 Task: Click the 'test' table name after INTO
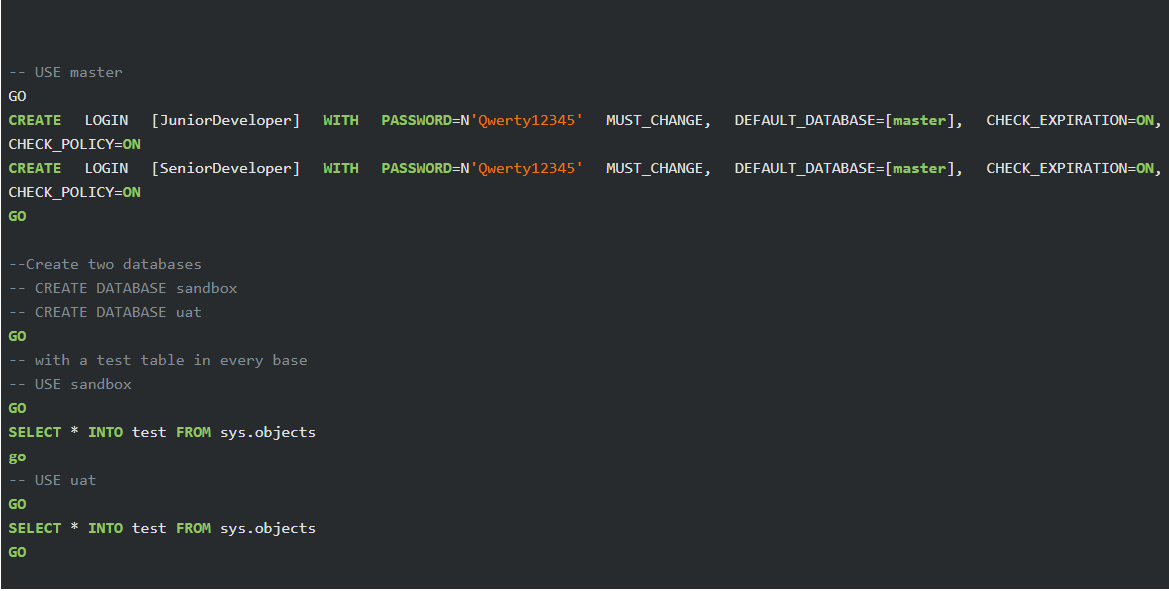pos(148,431)
